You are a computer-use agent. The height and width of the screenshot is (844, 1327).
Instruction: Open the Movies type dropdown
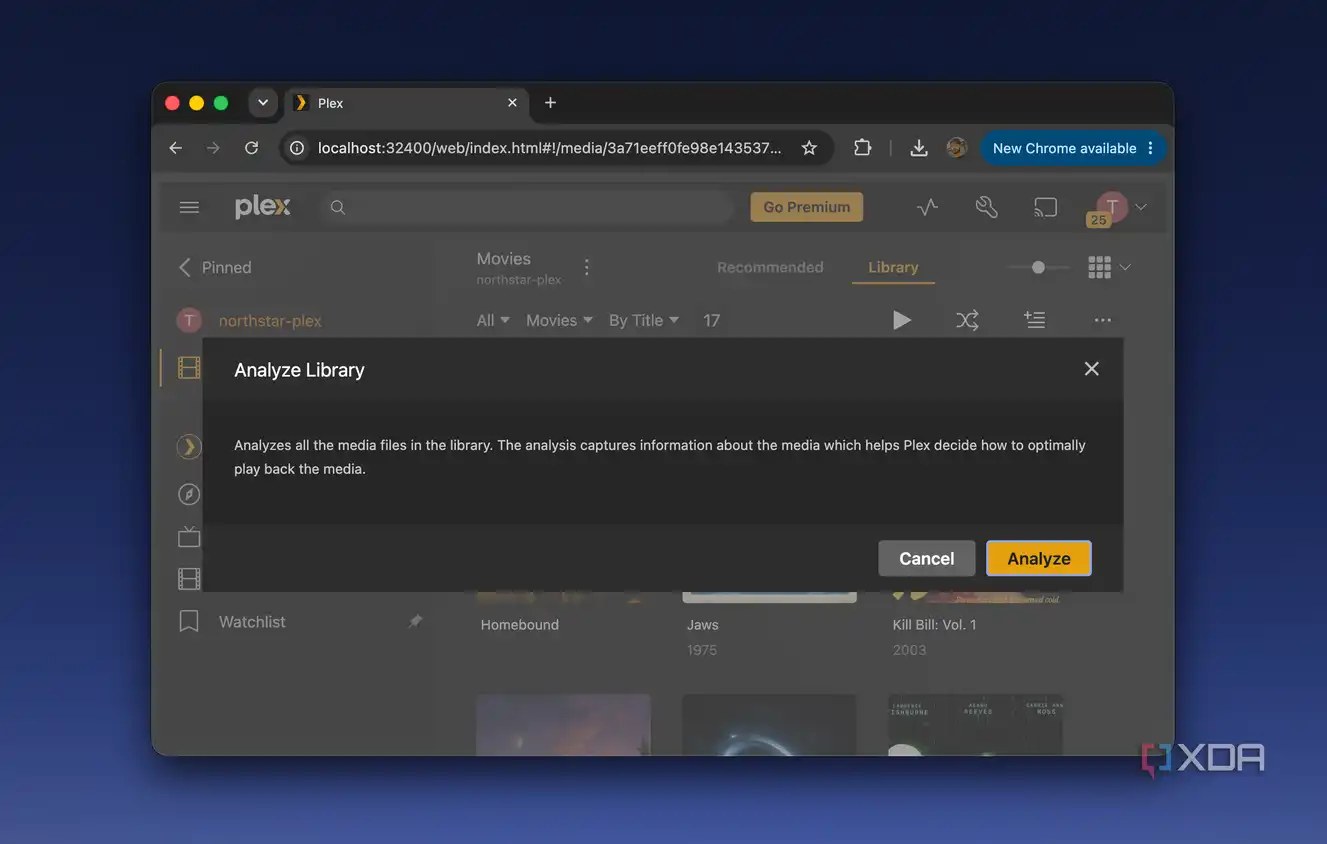coord(559,320)
